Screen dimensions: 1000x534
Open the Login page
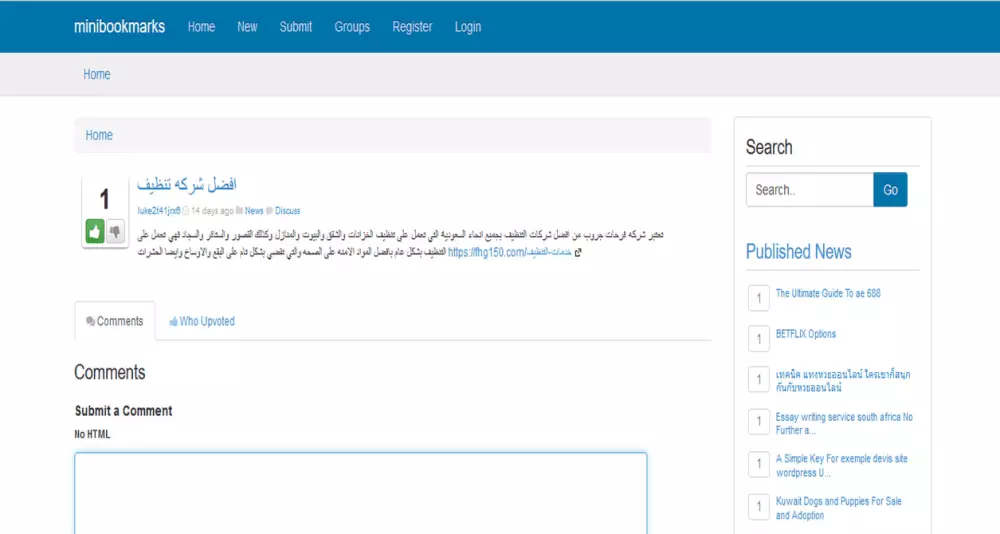(x=468, y=27)
